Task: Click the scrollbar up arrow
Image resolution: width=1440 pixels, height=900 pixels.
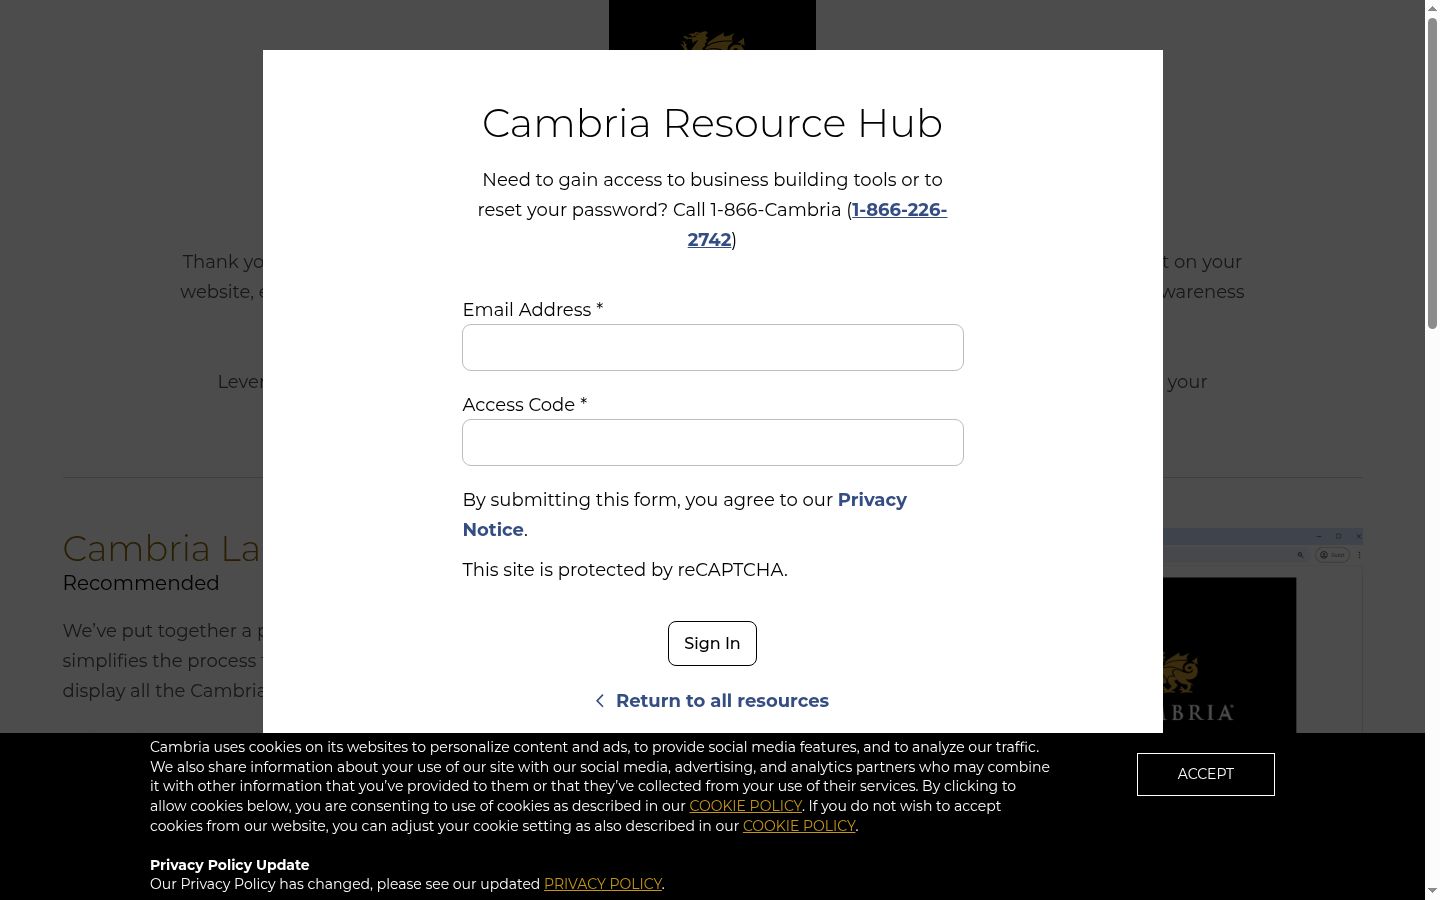Action: pos(1432,7)
